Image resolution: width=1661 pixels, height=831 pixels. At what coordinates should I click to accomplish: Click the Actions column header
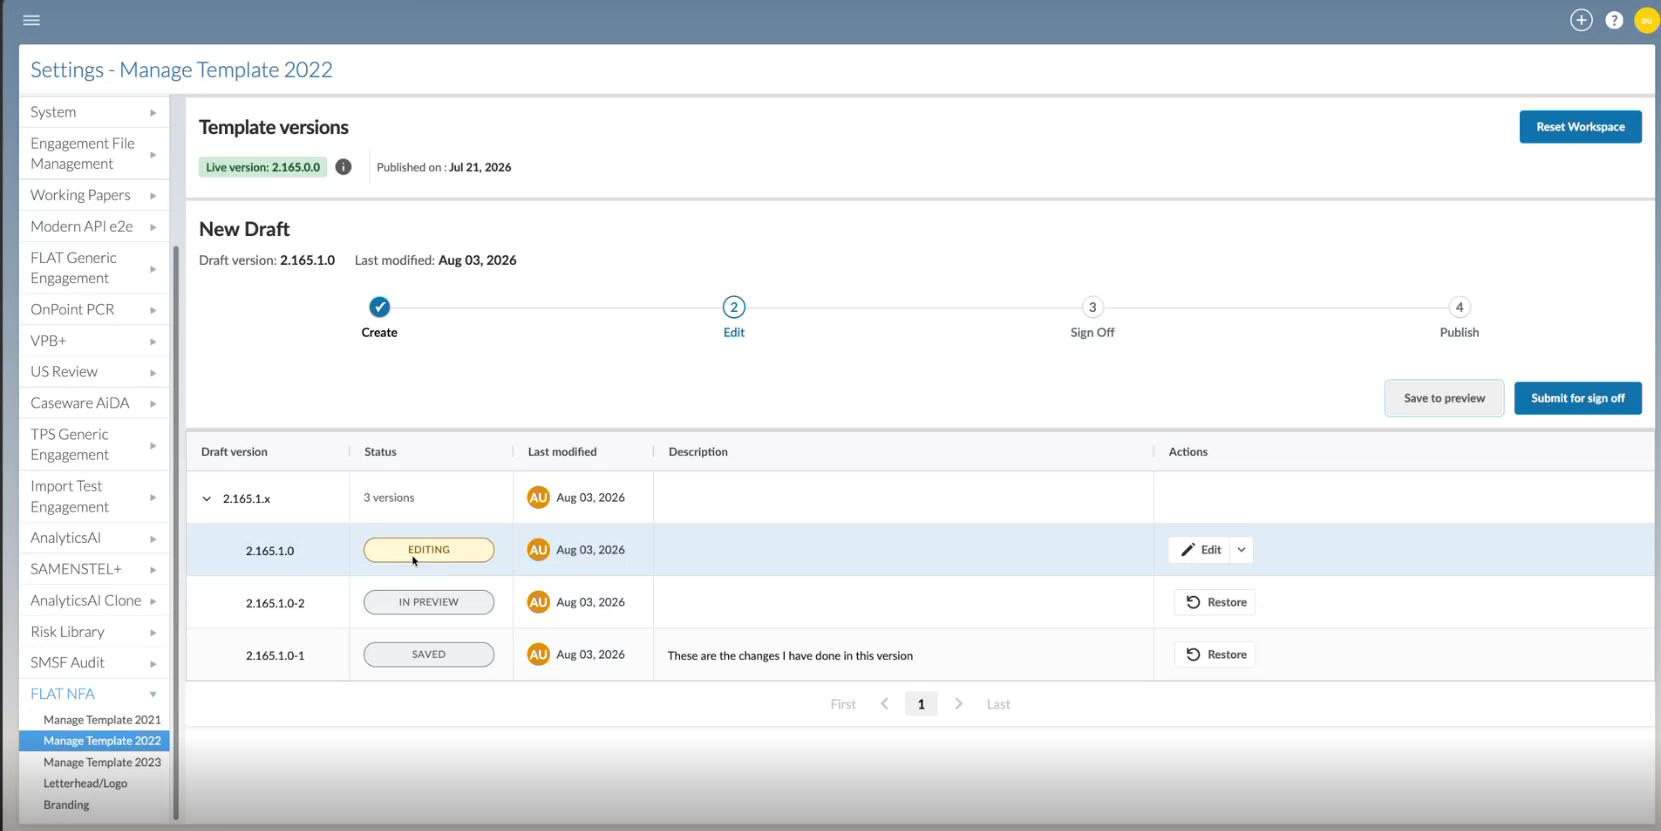point(1188,452)
